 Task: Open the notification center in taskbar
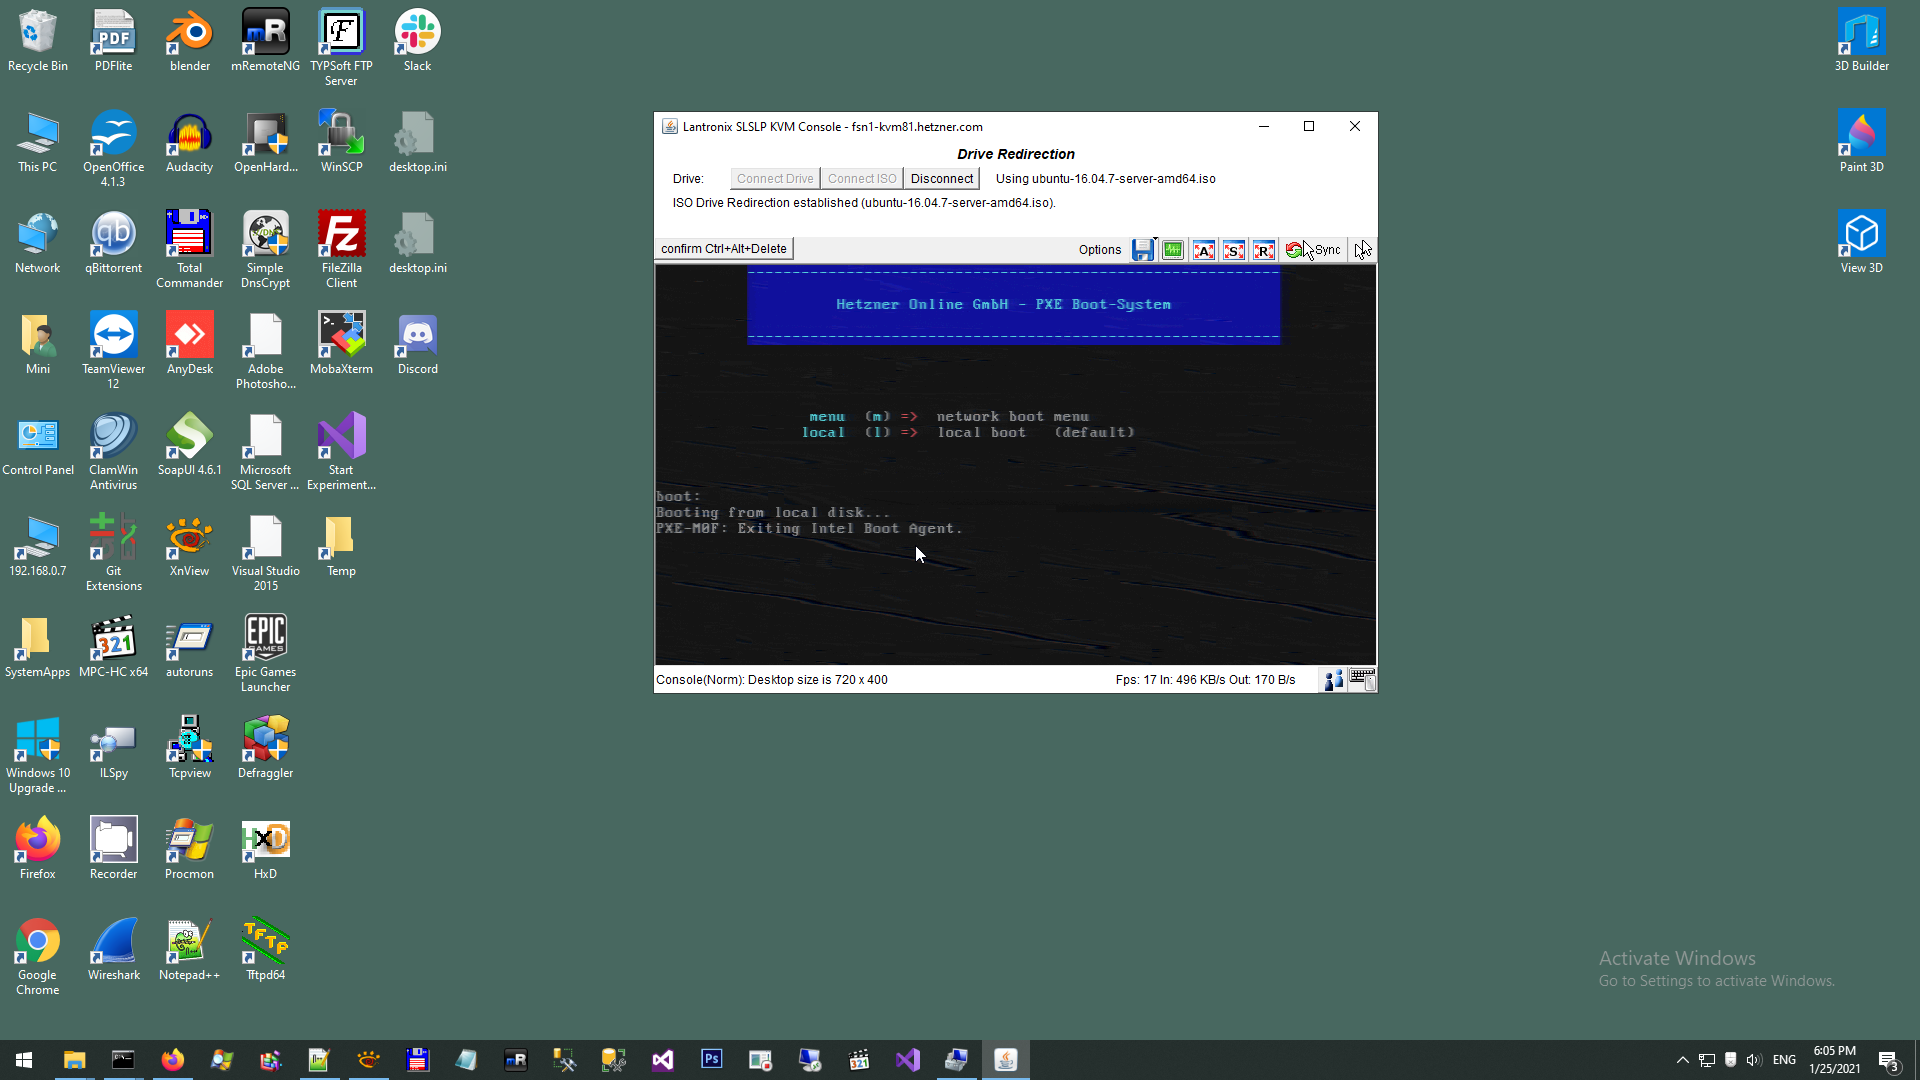pyautogui.click(x=1888, y=1060)
